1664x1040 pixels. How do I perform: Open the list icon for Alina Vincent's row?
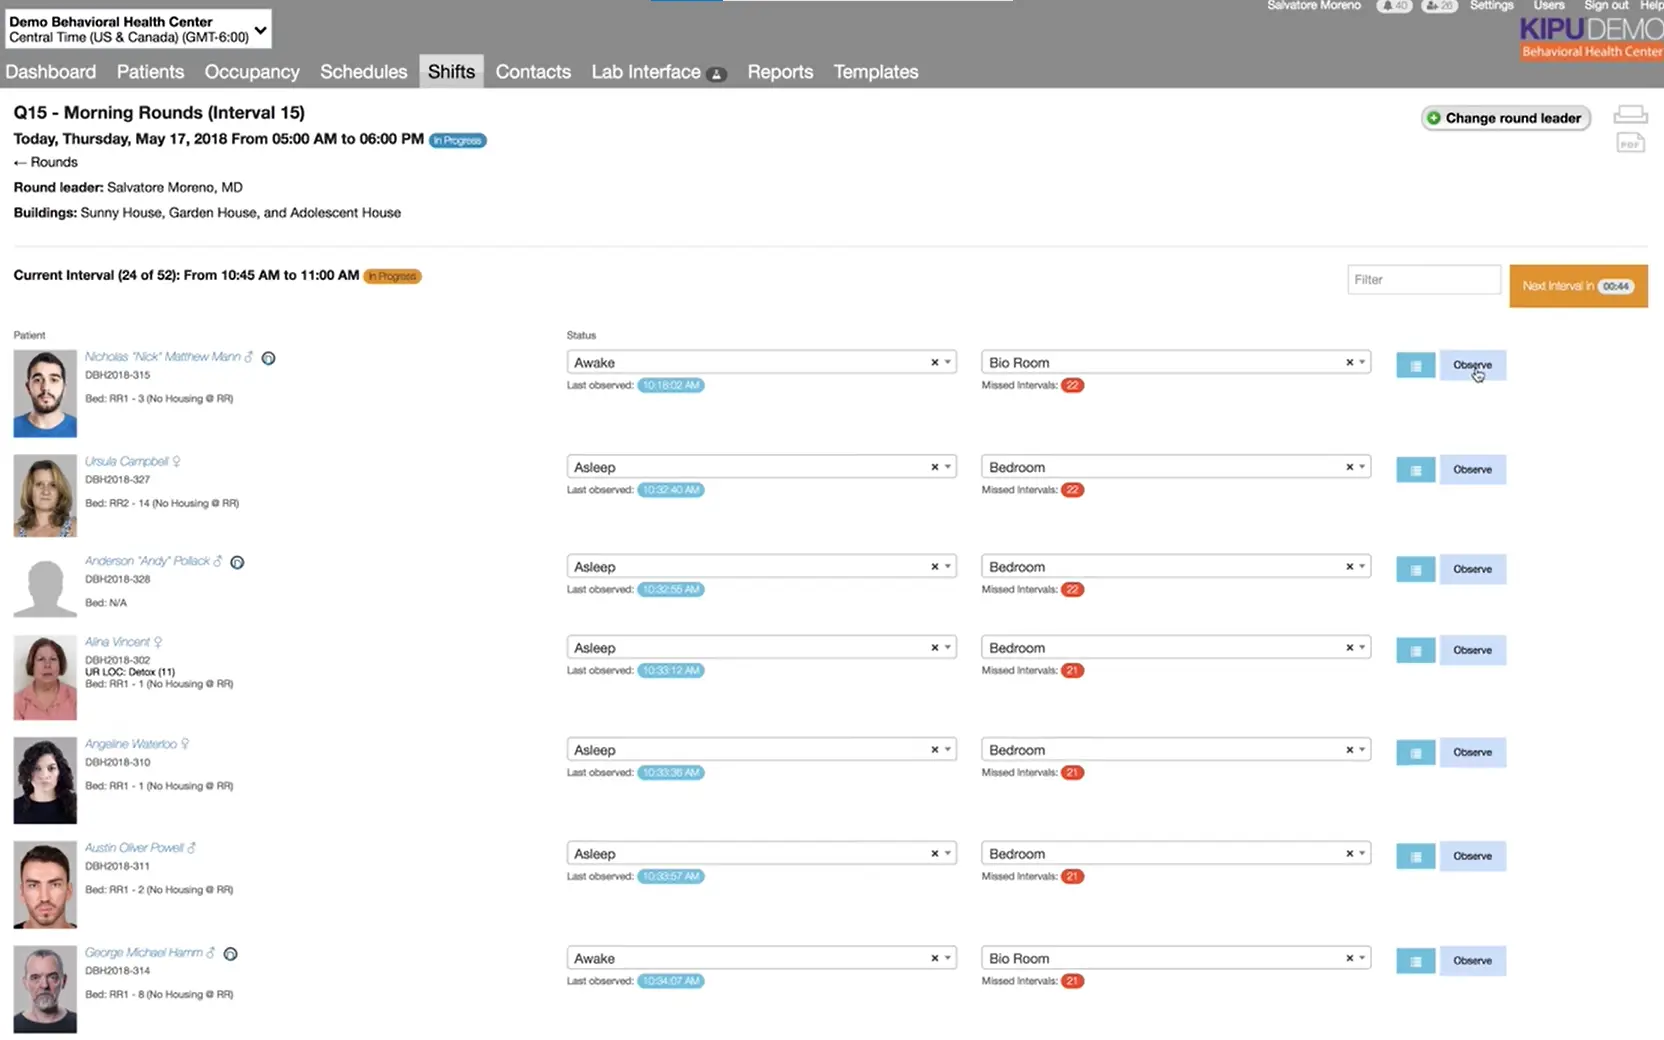1415,650
